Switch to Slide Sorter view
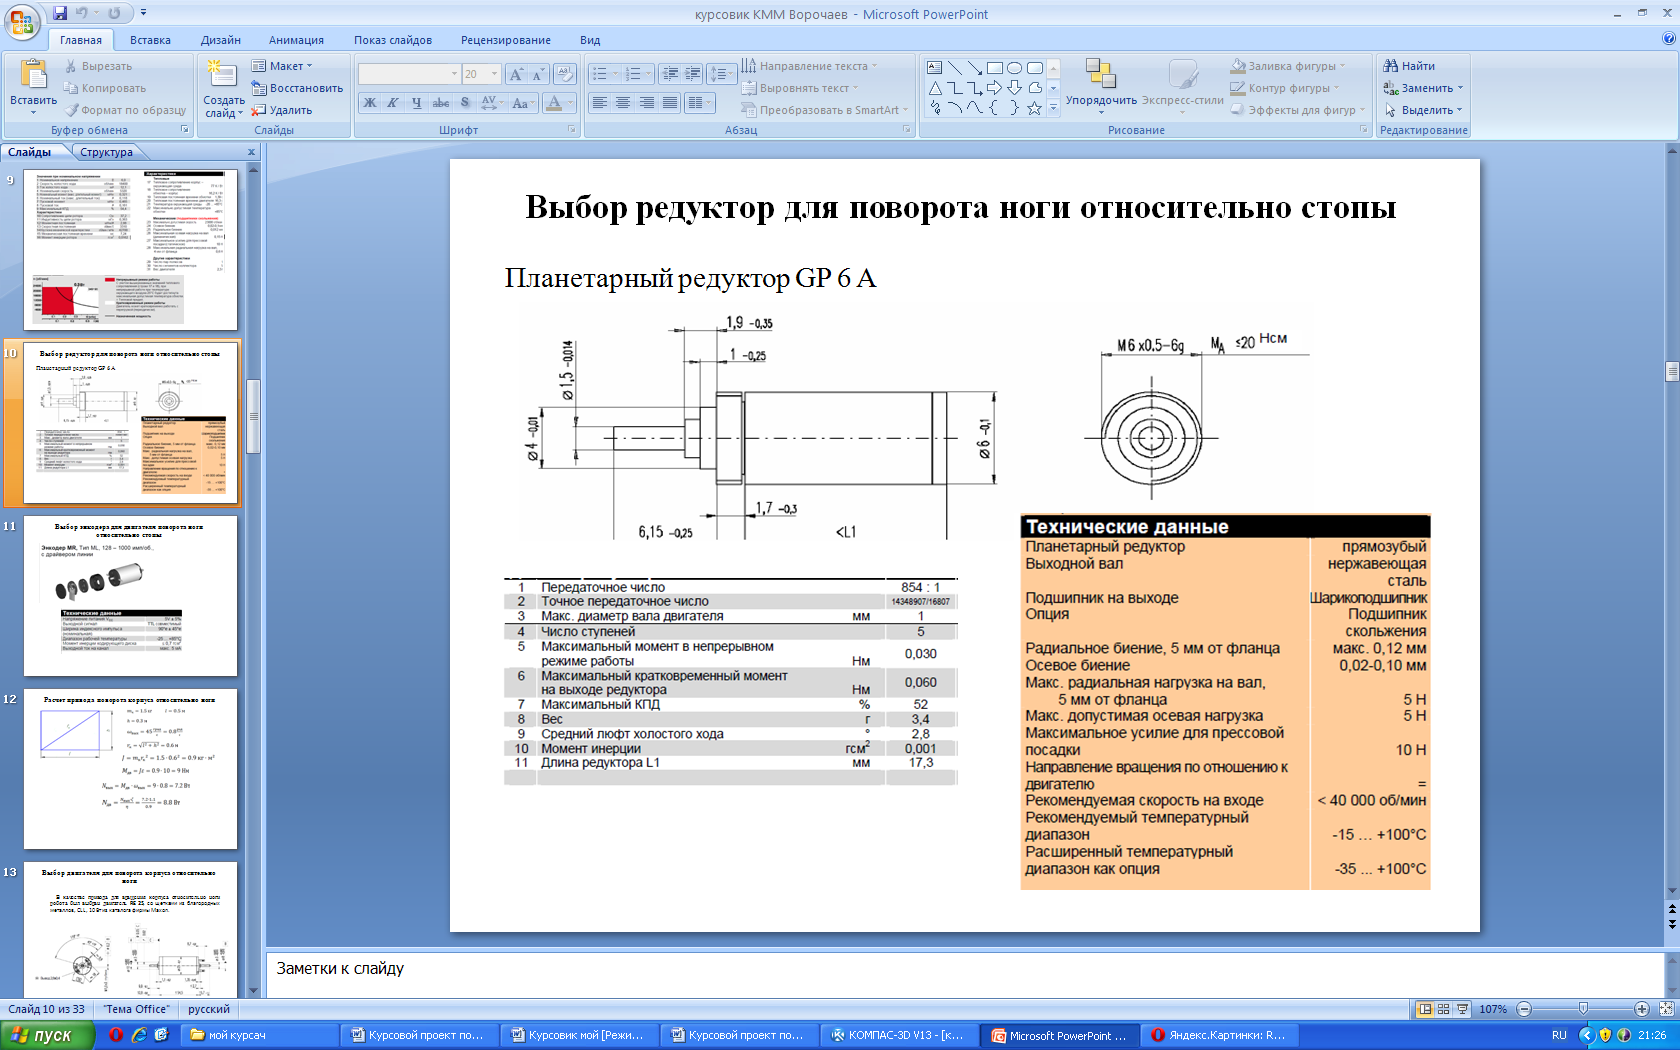Screen dimensions: 1680x1050 click(1443, 1009)
